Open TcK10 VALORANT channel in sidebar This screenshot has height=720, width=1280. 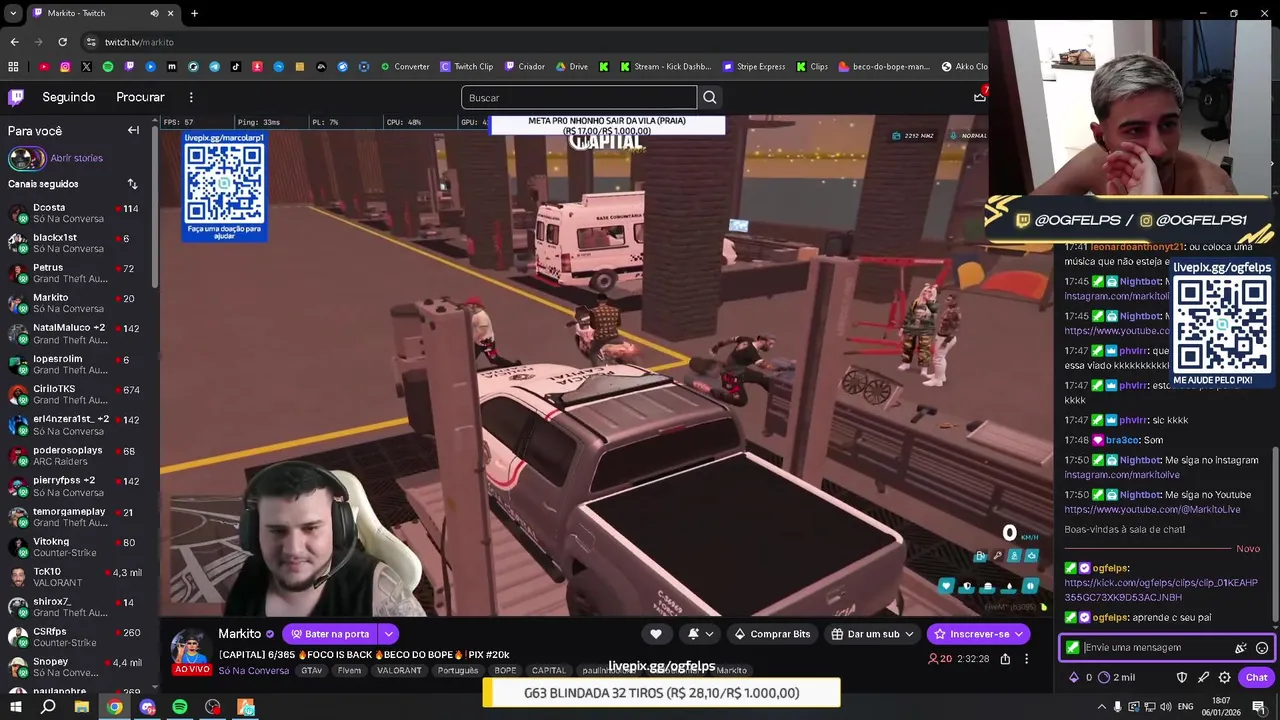click(75, 577)
